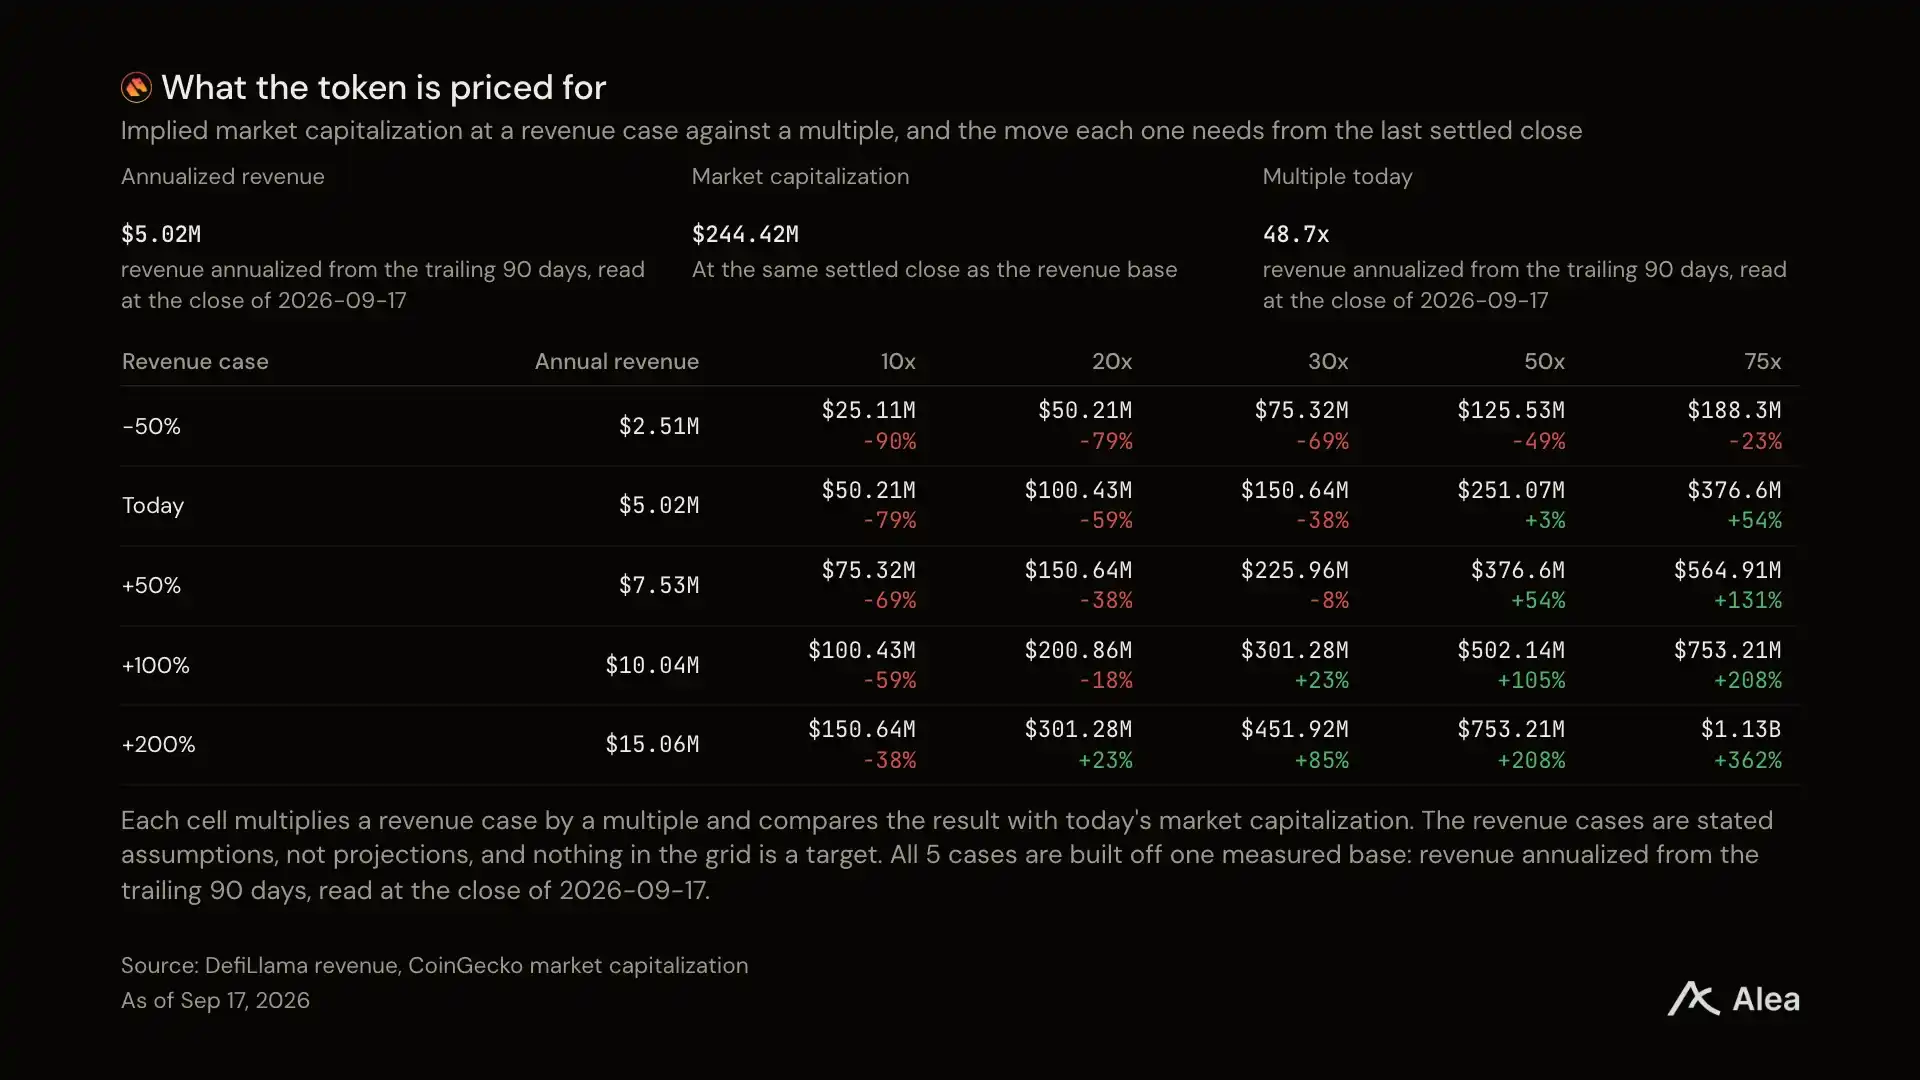Click the Source DefiLlama revenue line
This screenshot has width=1920, height=1080.
click(434, 965)
